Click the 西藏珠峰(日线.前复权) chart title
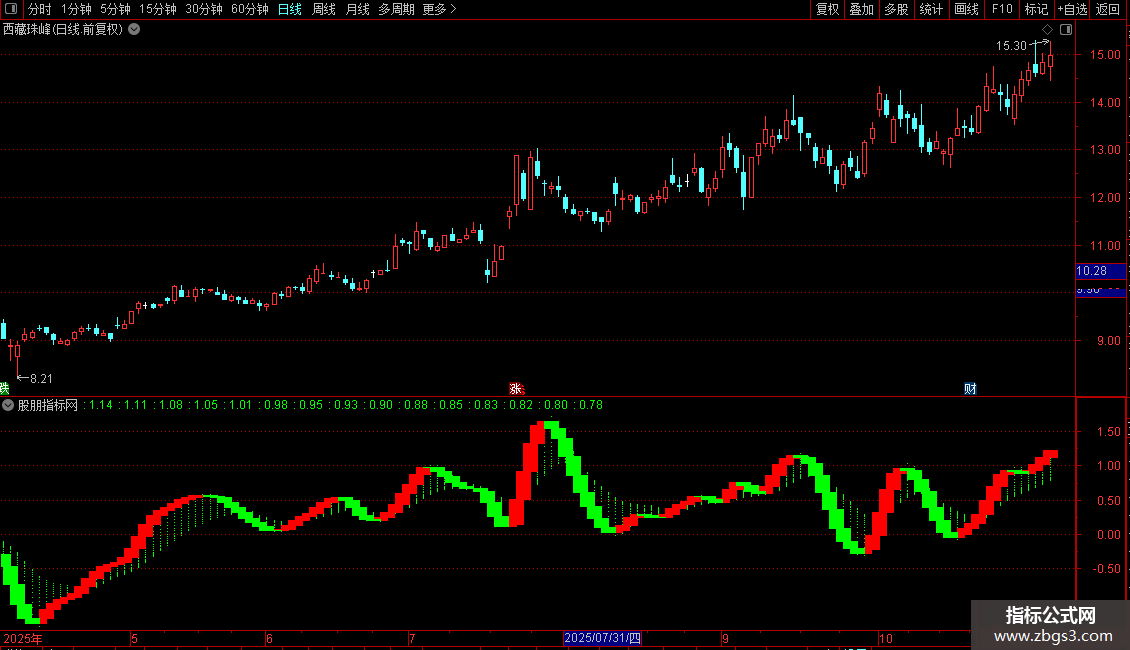This screenshot has width=1130, height=650. coord(63,30)
